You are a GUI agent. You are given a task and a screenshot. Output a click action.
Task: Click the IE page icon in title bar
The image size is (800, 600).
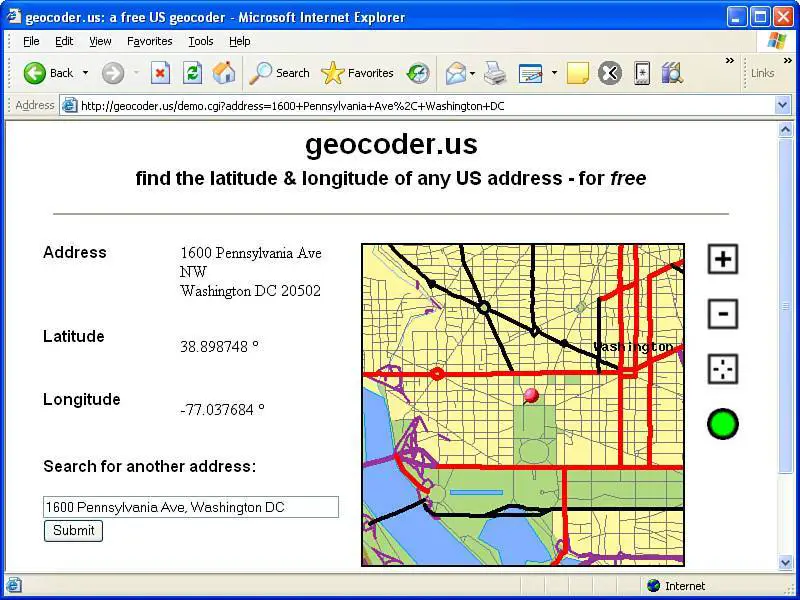pos(14,17)
